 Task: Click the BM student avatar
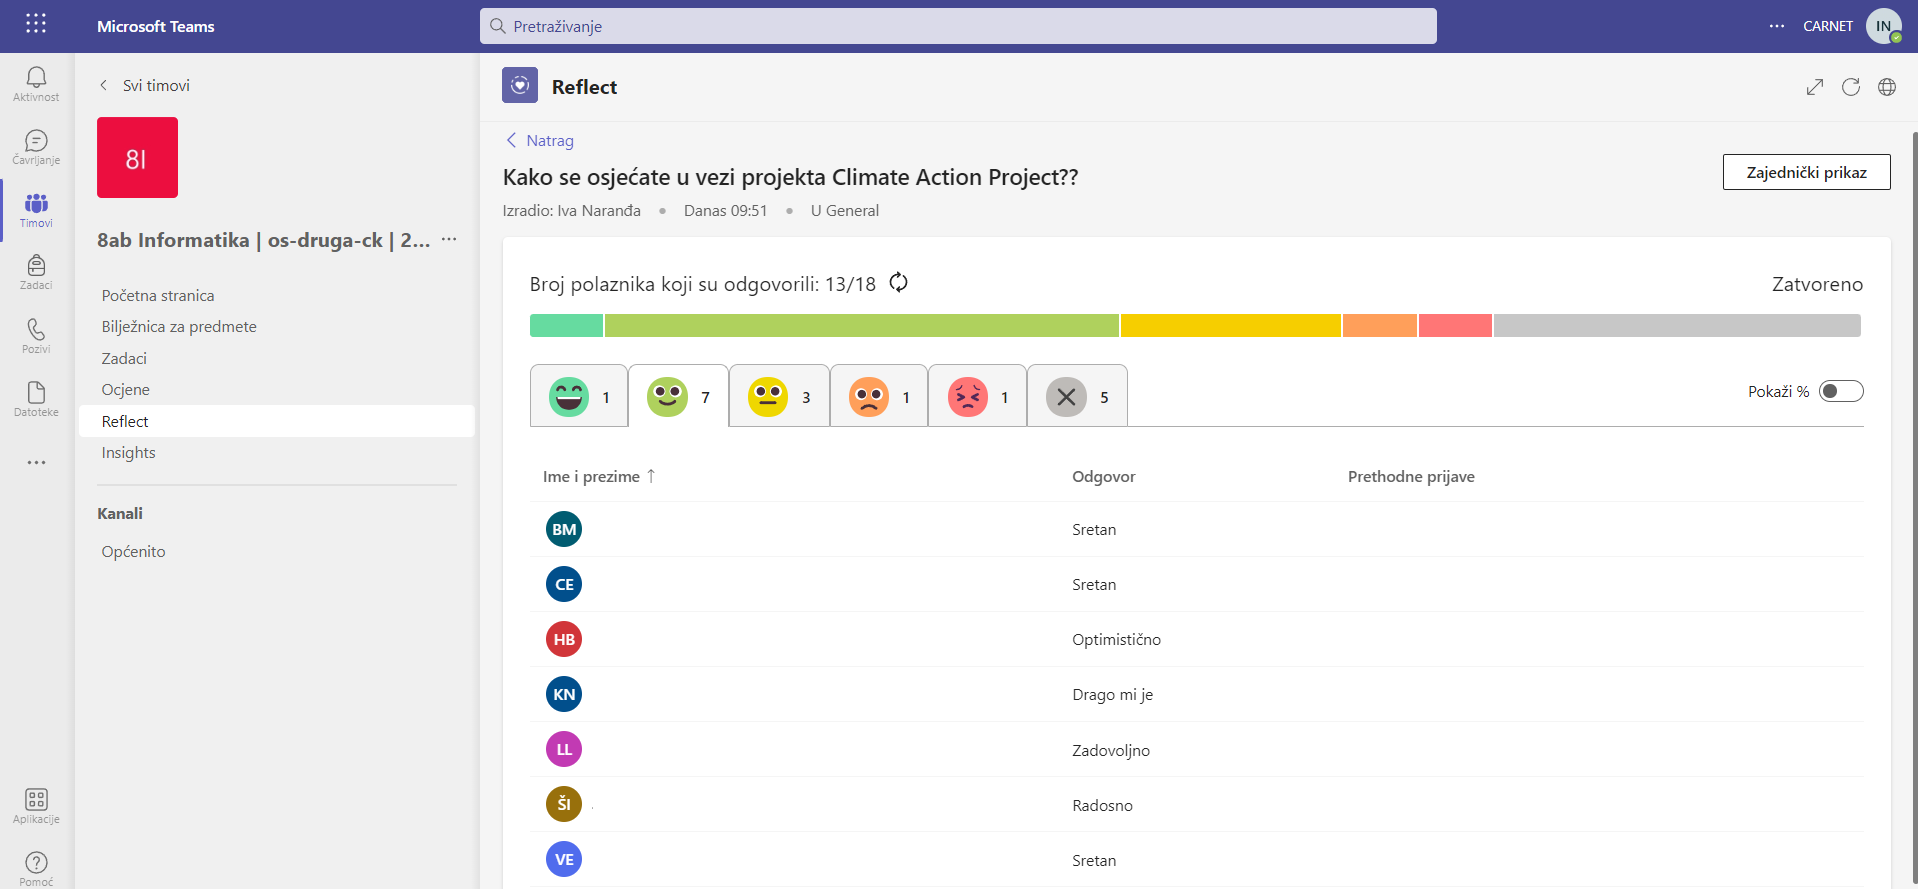click(564, 529)
